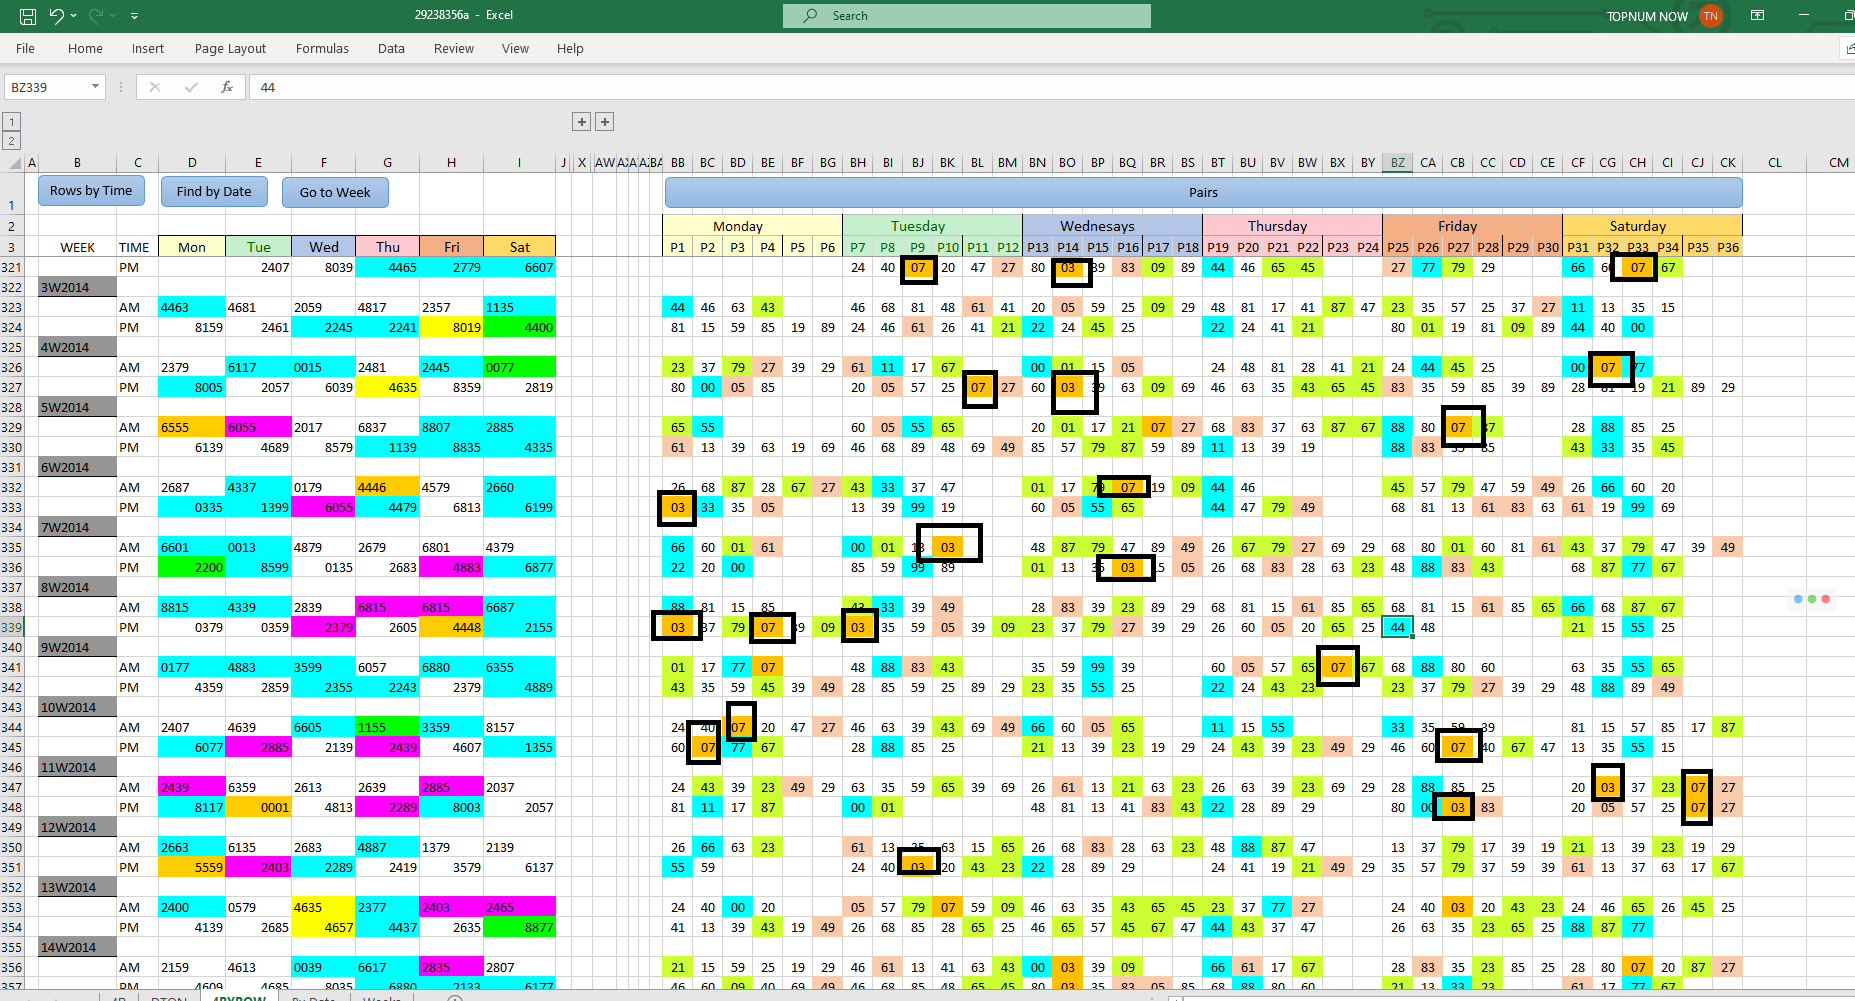Show outline level 2 columns
Screen dimensions: 1855x1001
[x=11, y=141]
